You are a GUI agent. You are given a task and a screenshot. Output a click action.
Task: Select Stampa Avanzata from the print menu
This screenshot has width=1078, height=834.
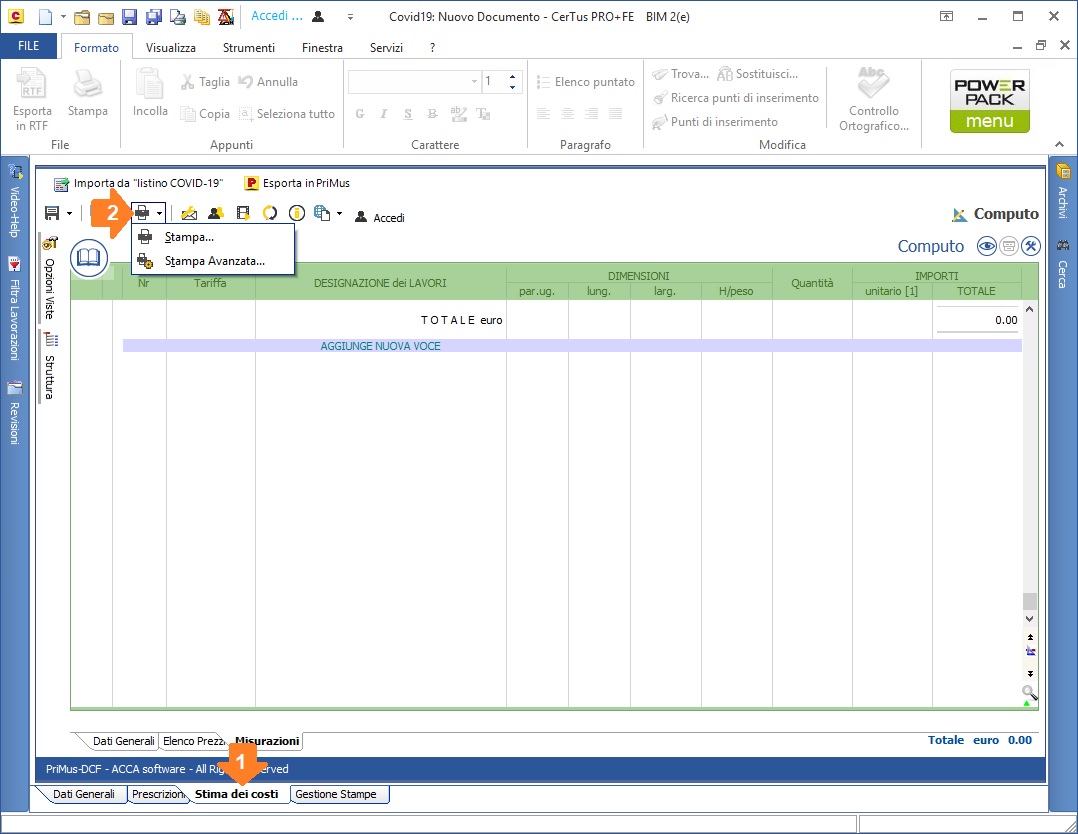[214, 261]
